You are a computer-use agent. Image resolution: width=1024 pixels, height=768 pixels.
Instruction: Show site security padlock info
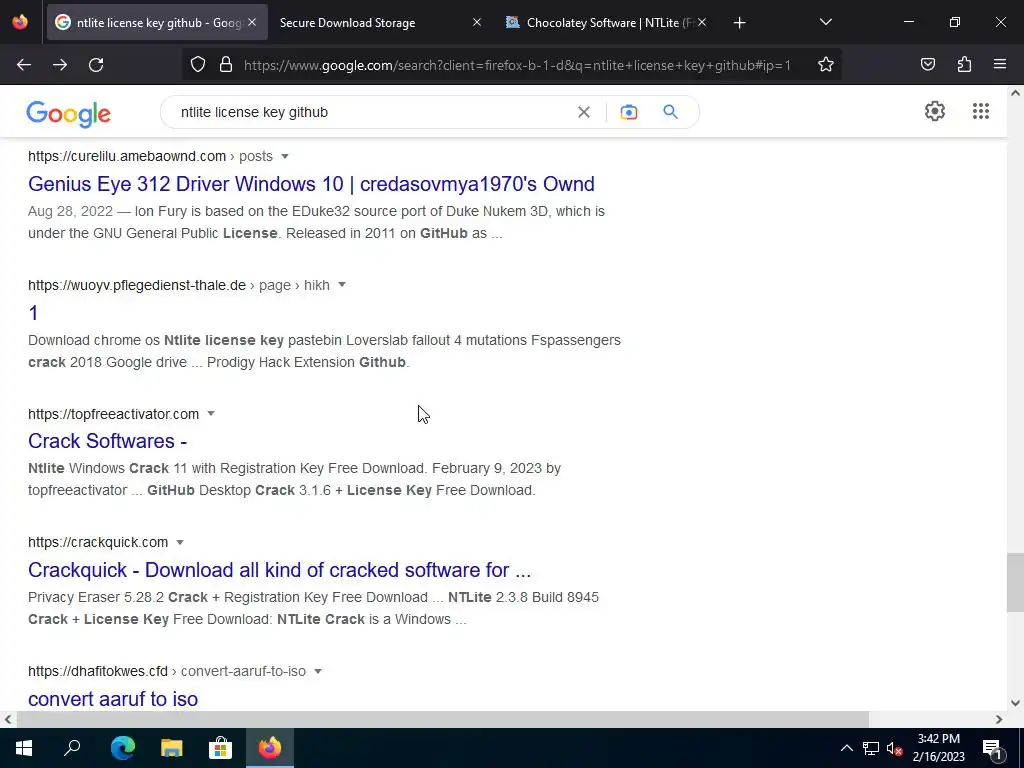tap(226, 65)
